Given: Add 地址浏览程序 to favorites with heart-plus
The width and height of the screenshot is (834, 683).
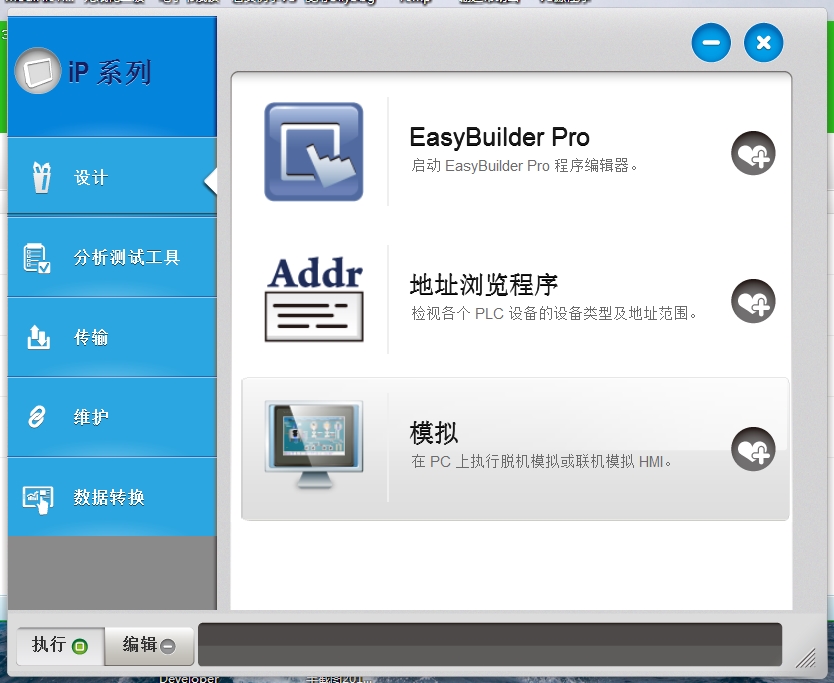Looking at the screenshot, I should [752, 301].
